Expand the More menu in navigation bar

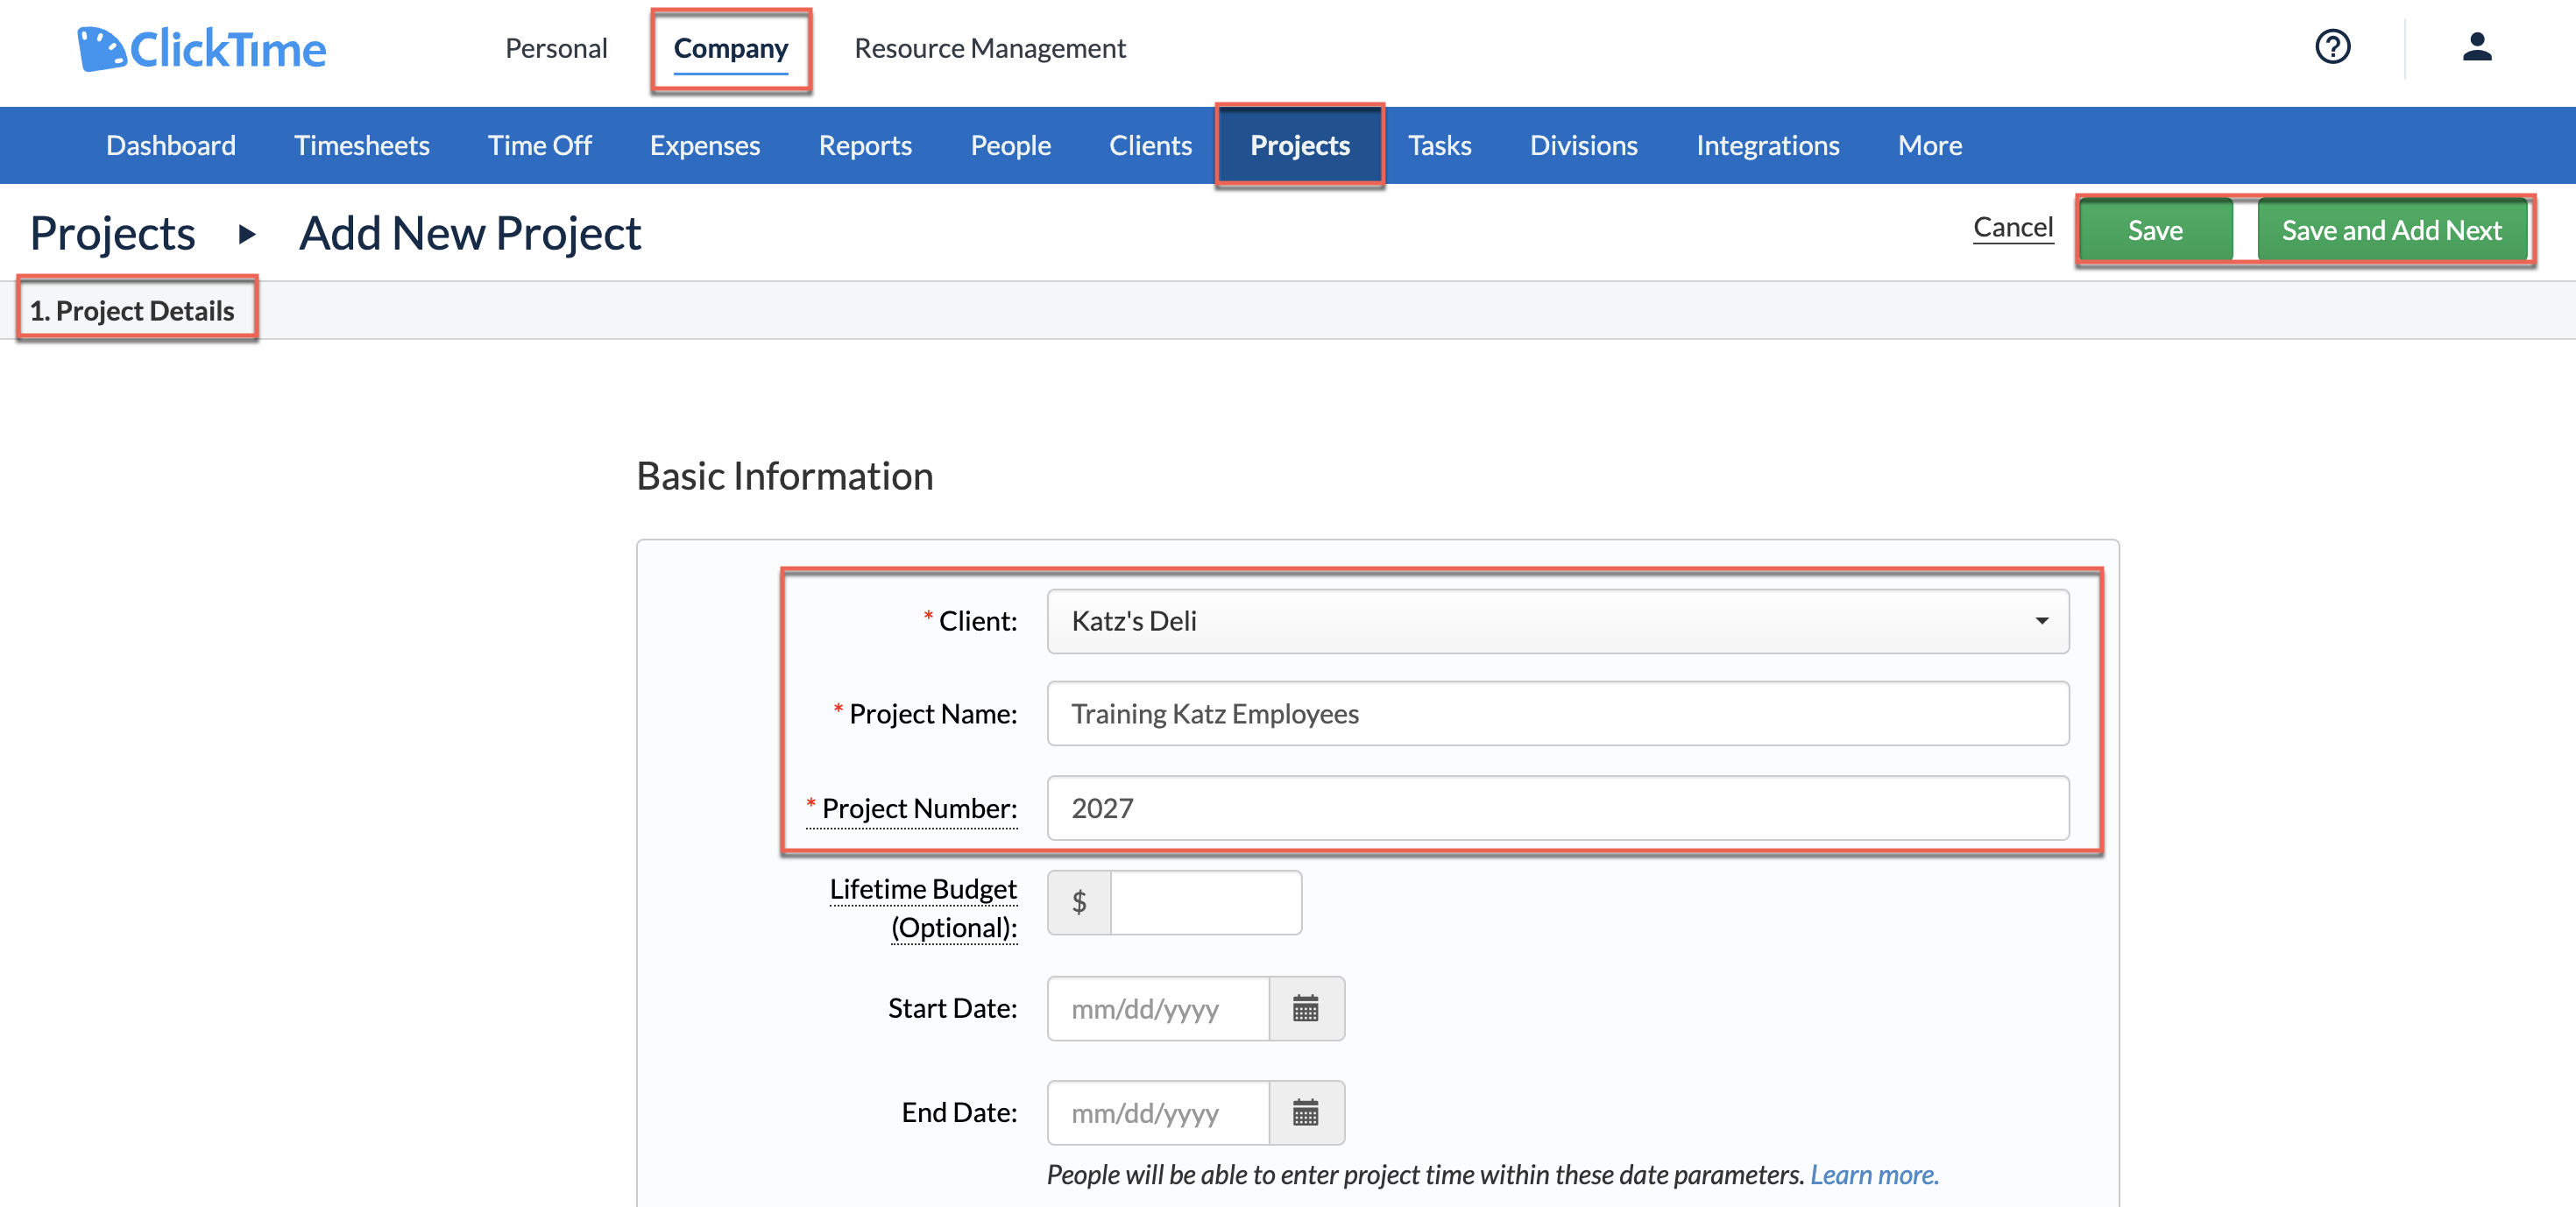coord(1929,145)
